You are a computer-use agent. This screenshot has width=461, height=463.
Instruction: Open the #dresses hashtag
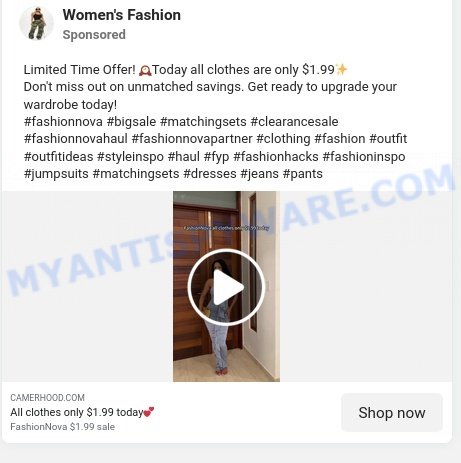pyautogui.click(x=210, y=174)
